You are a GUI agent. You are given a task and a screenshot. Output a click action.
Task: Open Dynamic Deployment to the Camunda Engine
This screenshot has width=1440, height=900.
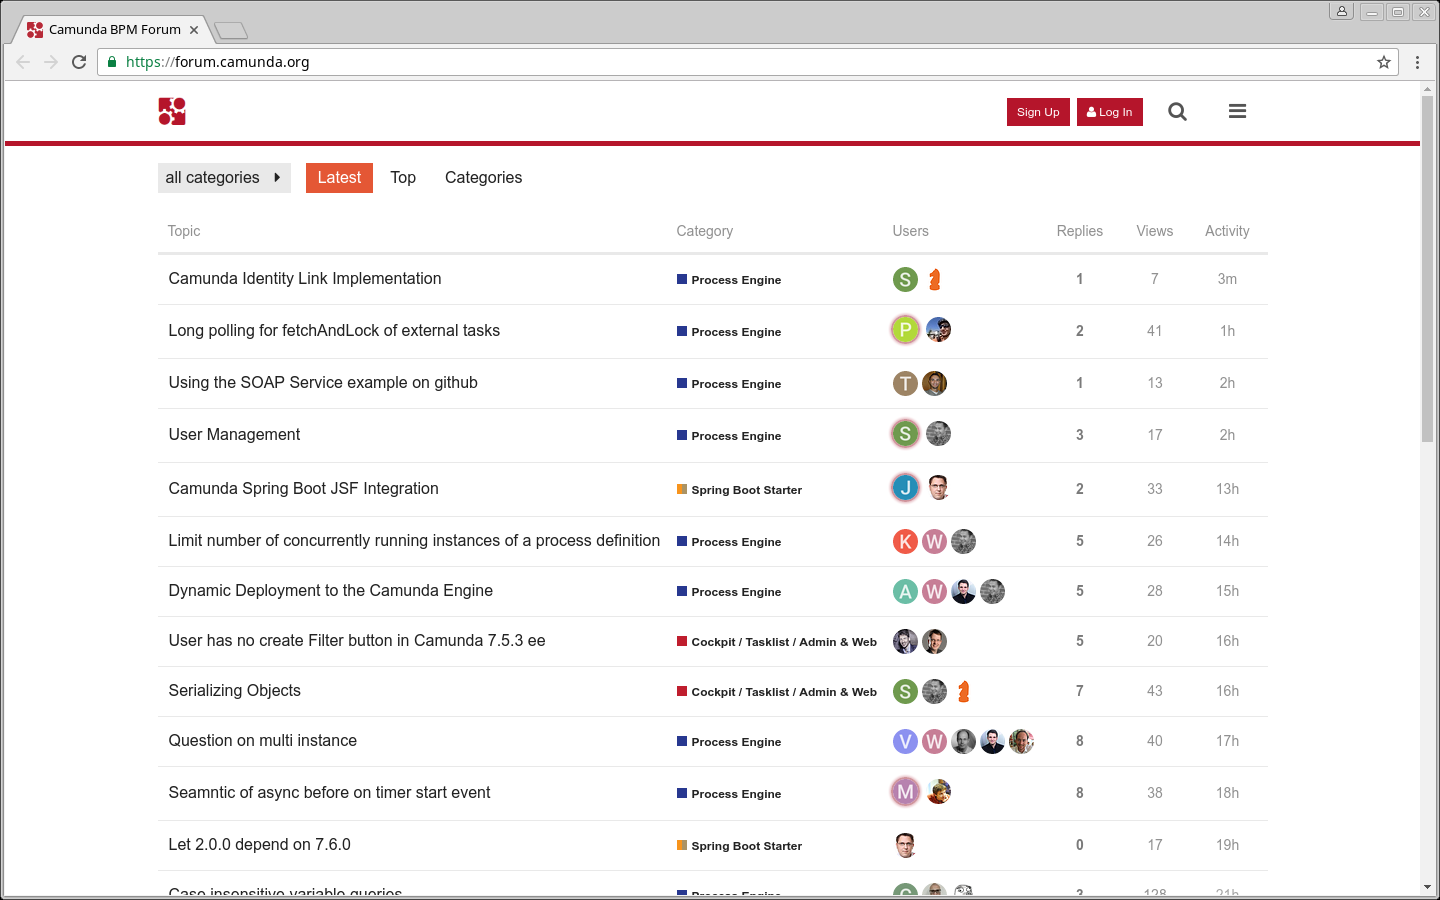click(x=331, y=591)
